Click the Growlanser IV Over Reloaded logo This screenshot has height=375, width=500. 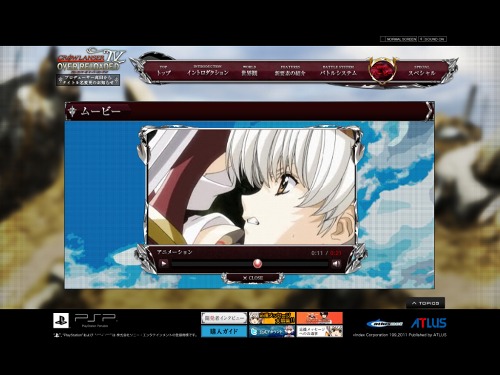pos(91,60)
